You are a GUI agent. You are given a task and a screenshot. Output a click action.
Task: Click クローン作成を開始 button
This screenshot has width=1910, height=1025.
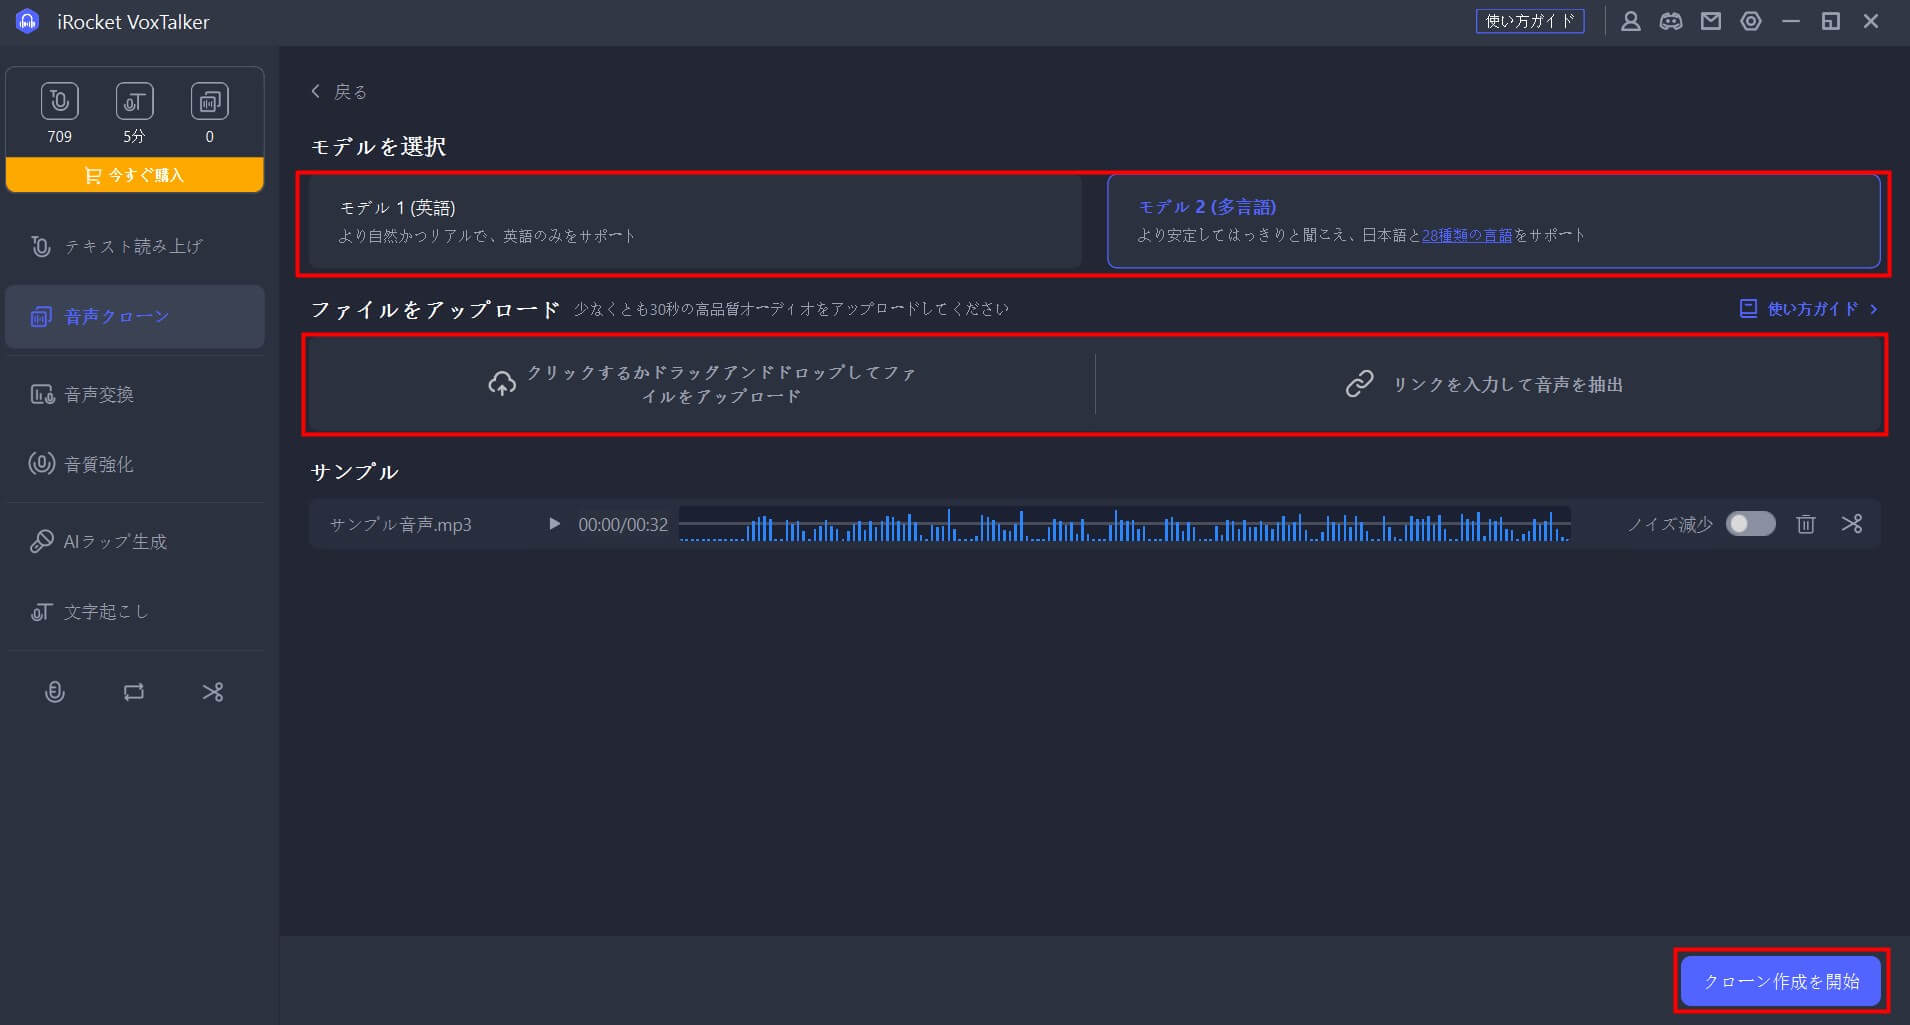1781,981
